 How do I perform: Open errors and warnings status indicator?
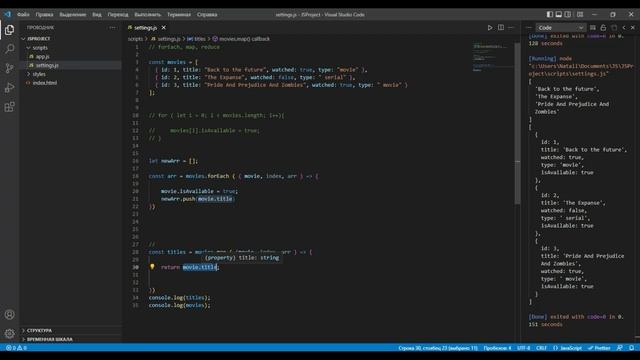(x=16, y=348)
